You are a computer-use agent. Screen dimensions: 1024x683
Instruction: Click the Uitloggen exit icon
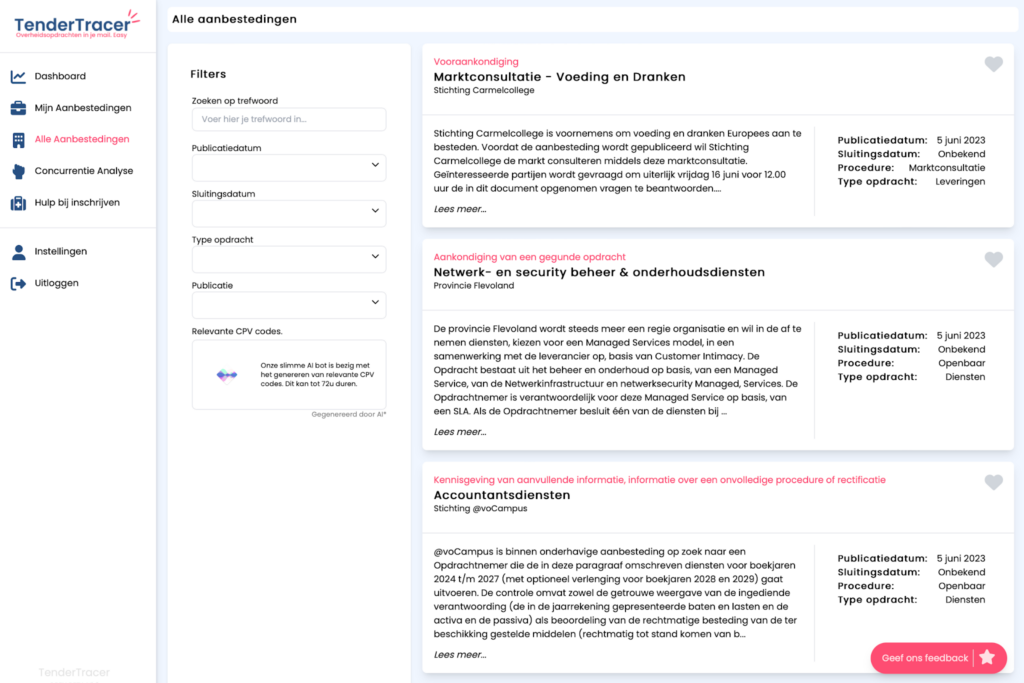pyautogui.click(x=18, y=283)
